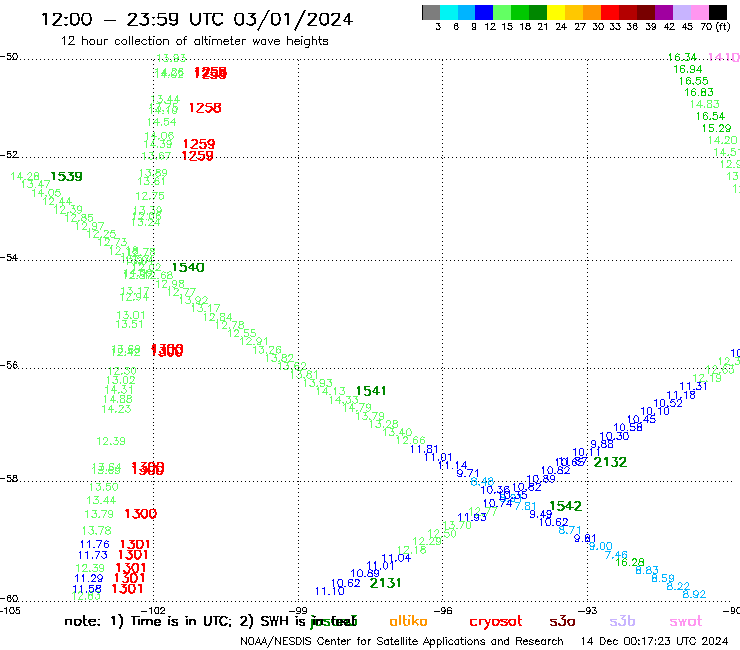Click the 'swot' satellite legend label
Viewport: 740px width, 650px height.
pos(685,622)
